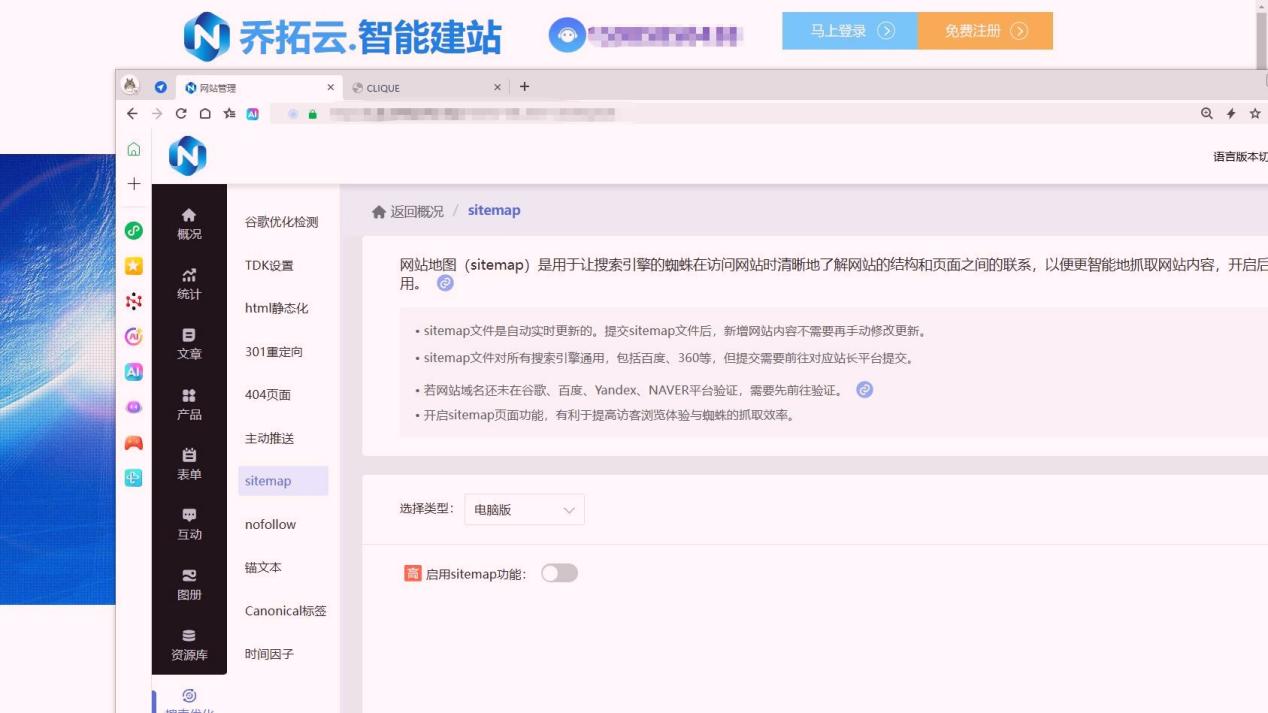Click the browser zoom magnifier icon
This screenshot has height=713, width=1268.
click(x=1207, y=114)
